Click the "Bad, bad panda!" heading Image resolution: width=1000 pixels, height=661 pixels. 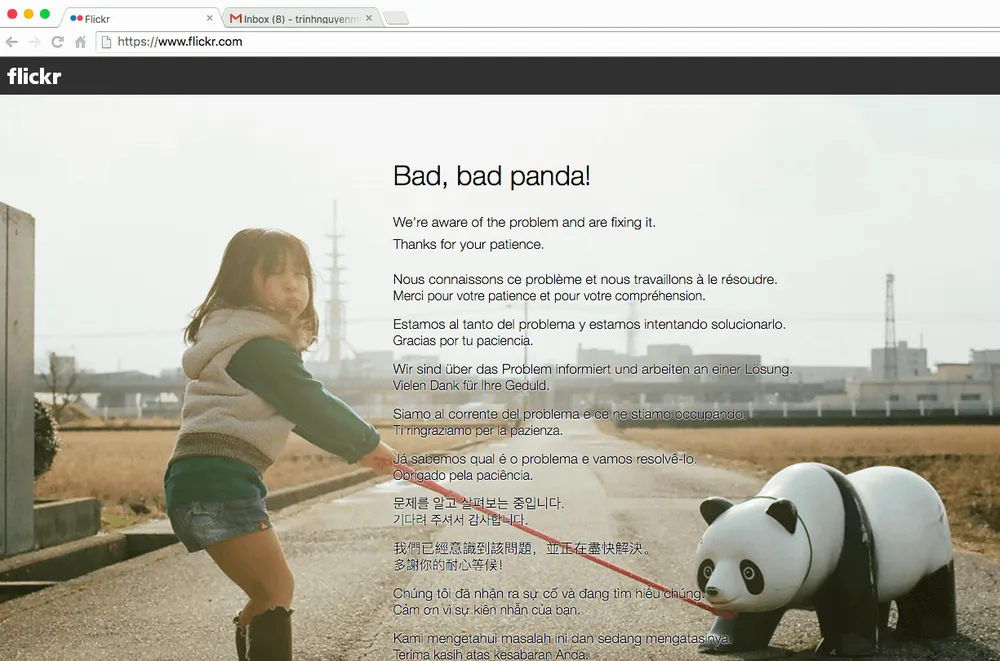pyautogui.click(x=491, y=177)
